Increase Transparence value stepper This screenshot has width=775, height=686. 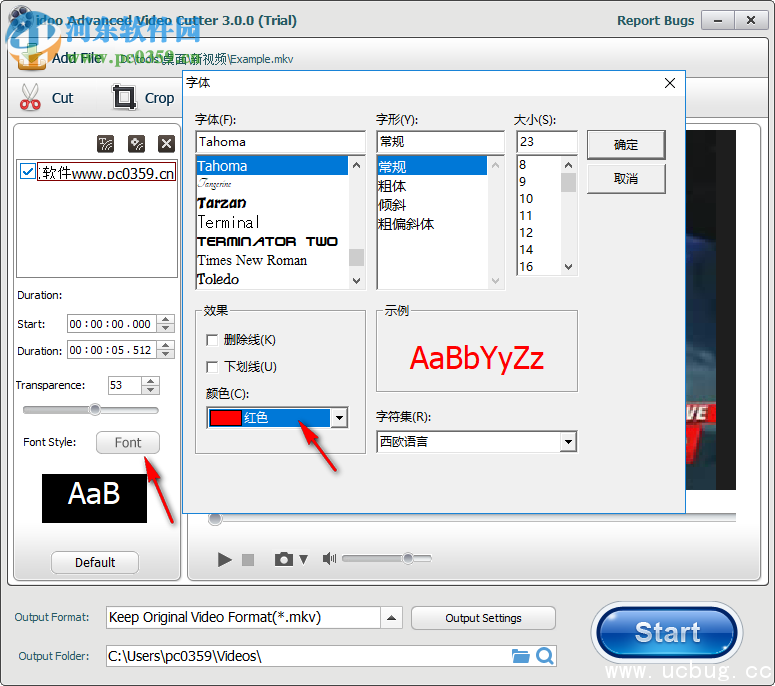(x=150, y=381)
